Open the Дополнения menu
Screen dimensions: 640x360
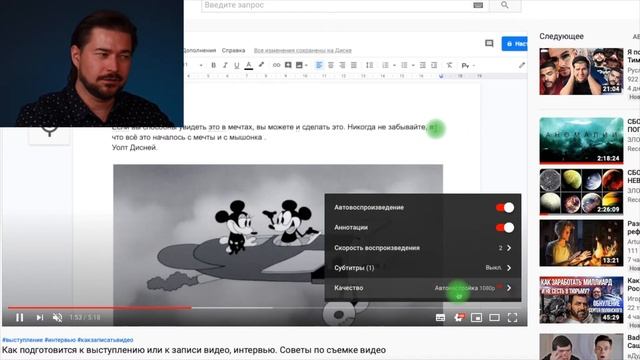coord(200,50)
